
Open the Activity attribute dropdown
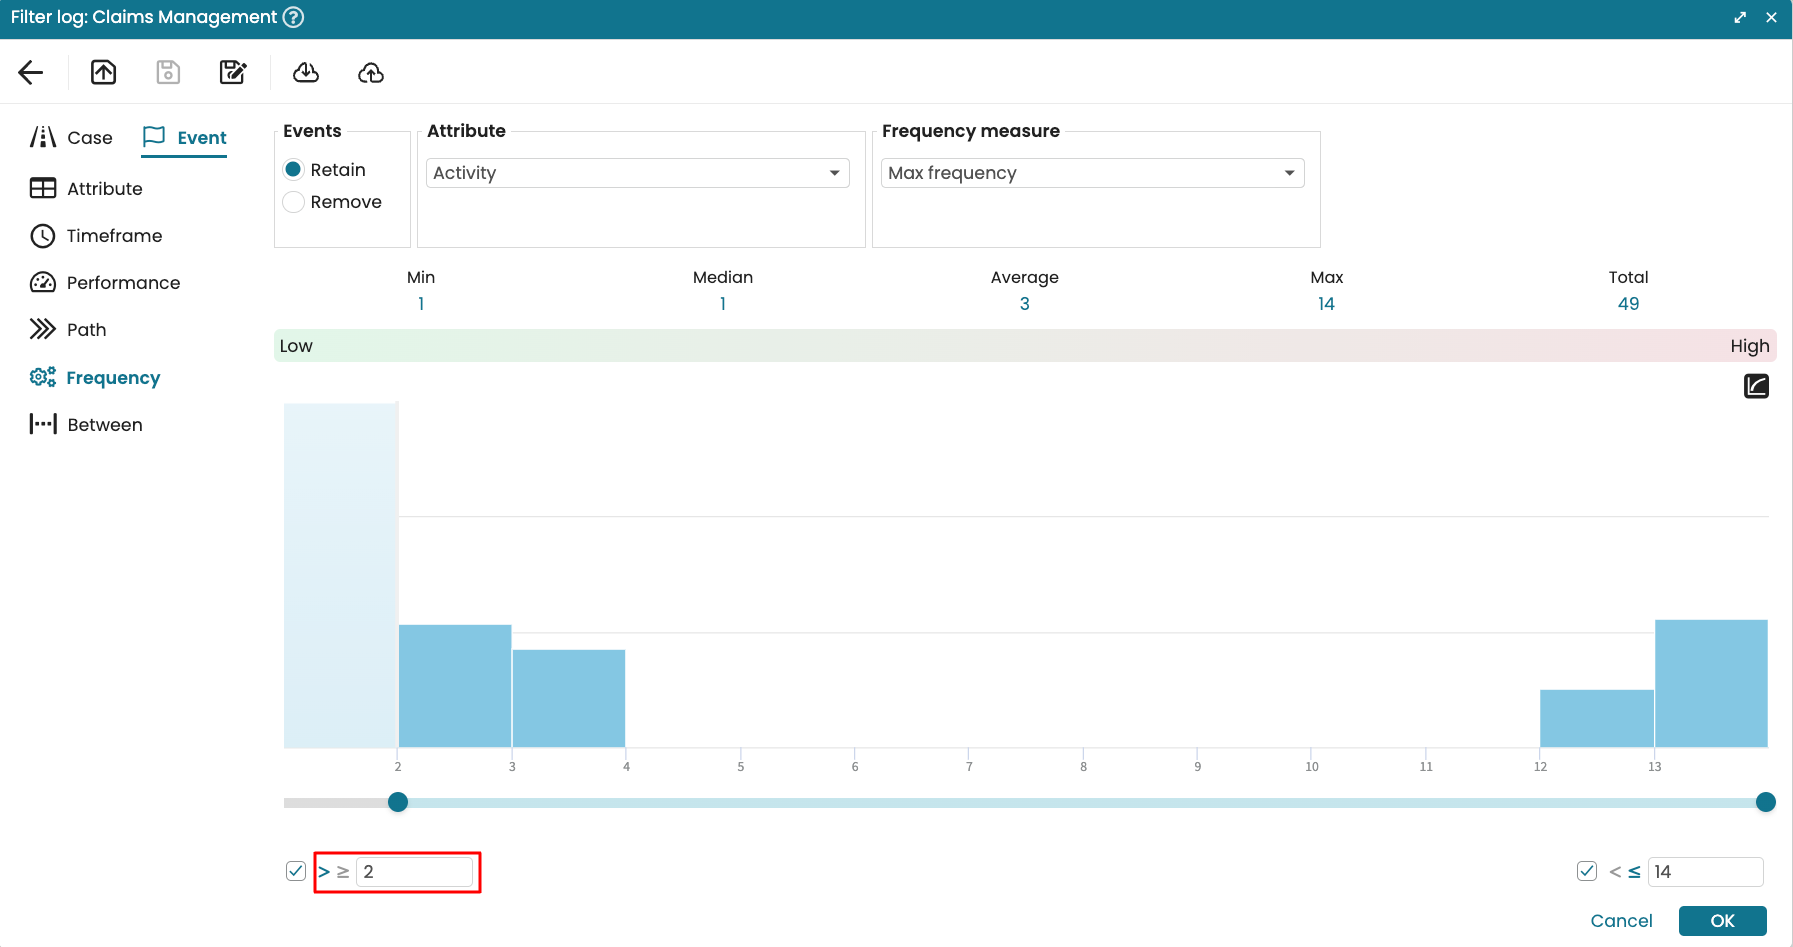pos(637,173)
